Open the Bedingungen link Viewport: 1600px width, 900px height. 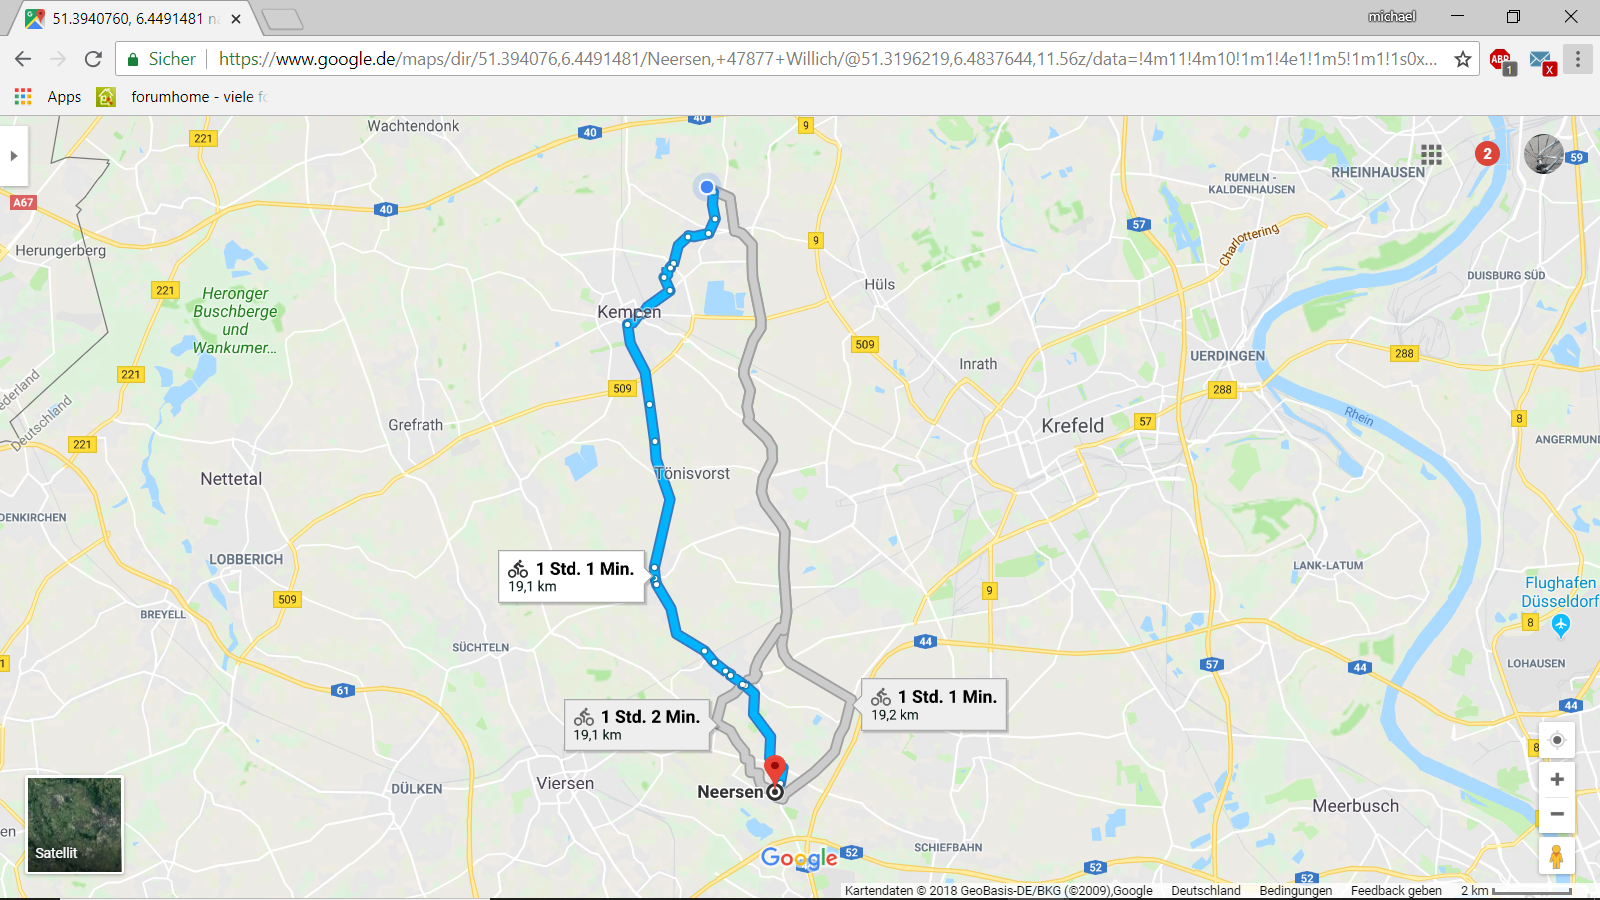click(x=1295, y=890)
